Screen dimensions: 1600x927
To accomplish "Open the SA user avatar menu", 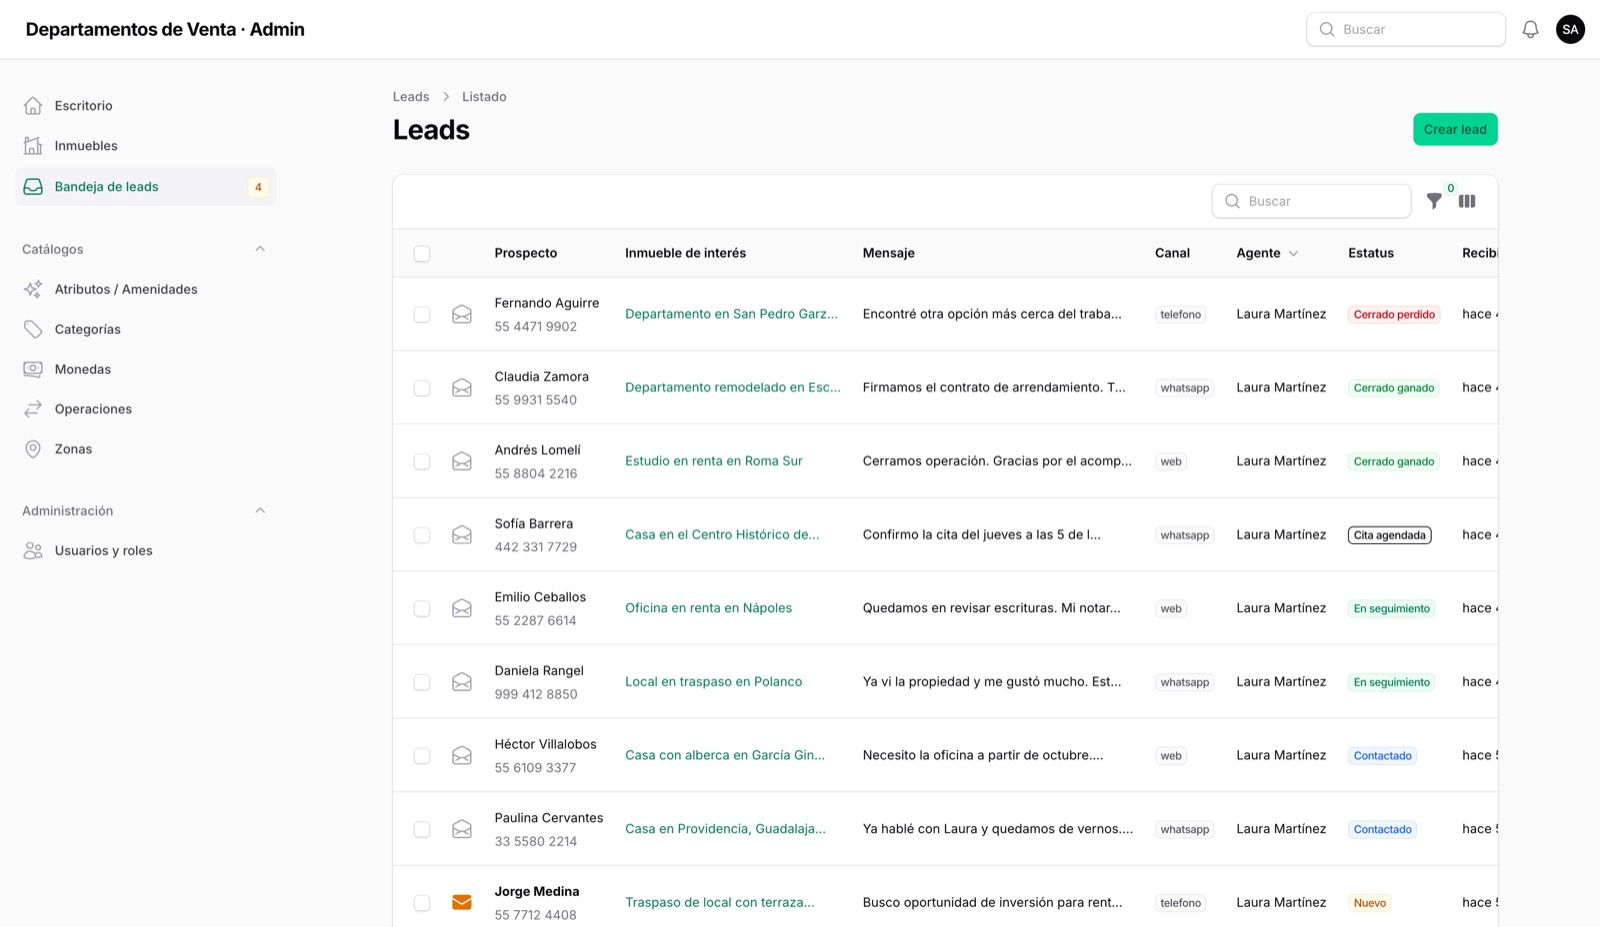I will 1570,29.
